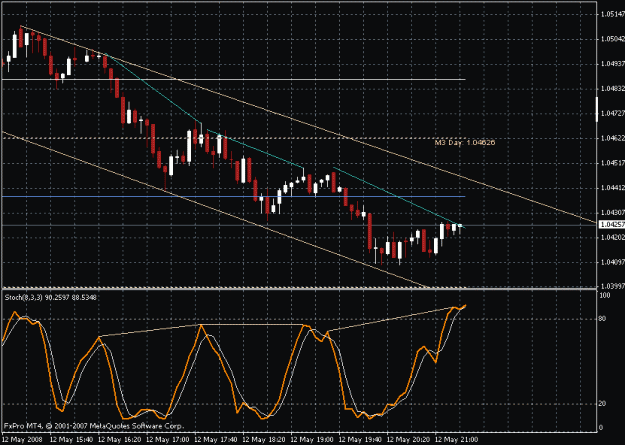Click the '12 May 15:40' time label
The image size is (625, 445).
tap(71, 440)
